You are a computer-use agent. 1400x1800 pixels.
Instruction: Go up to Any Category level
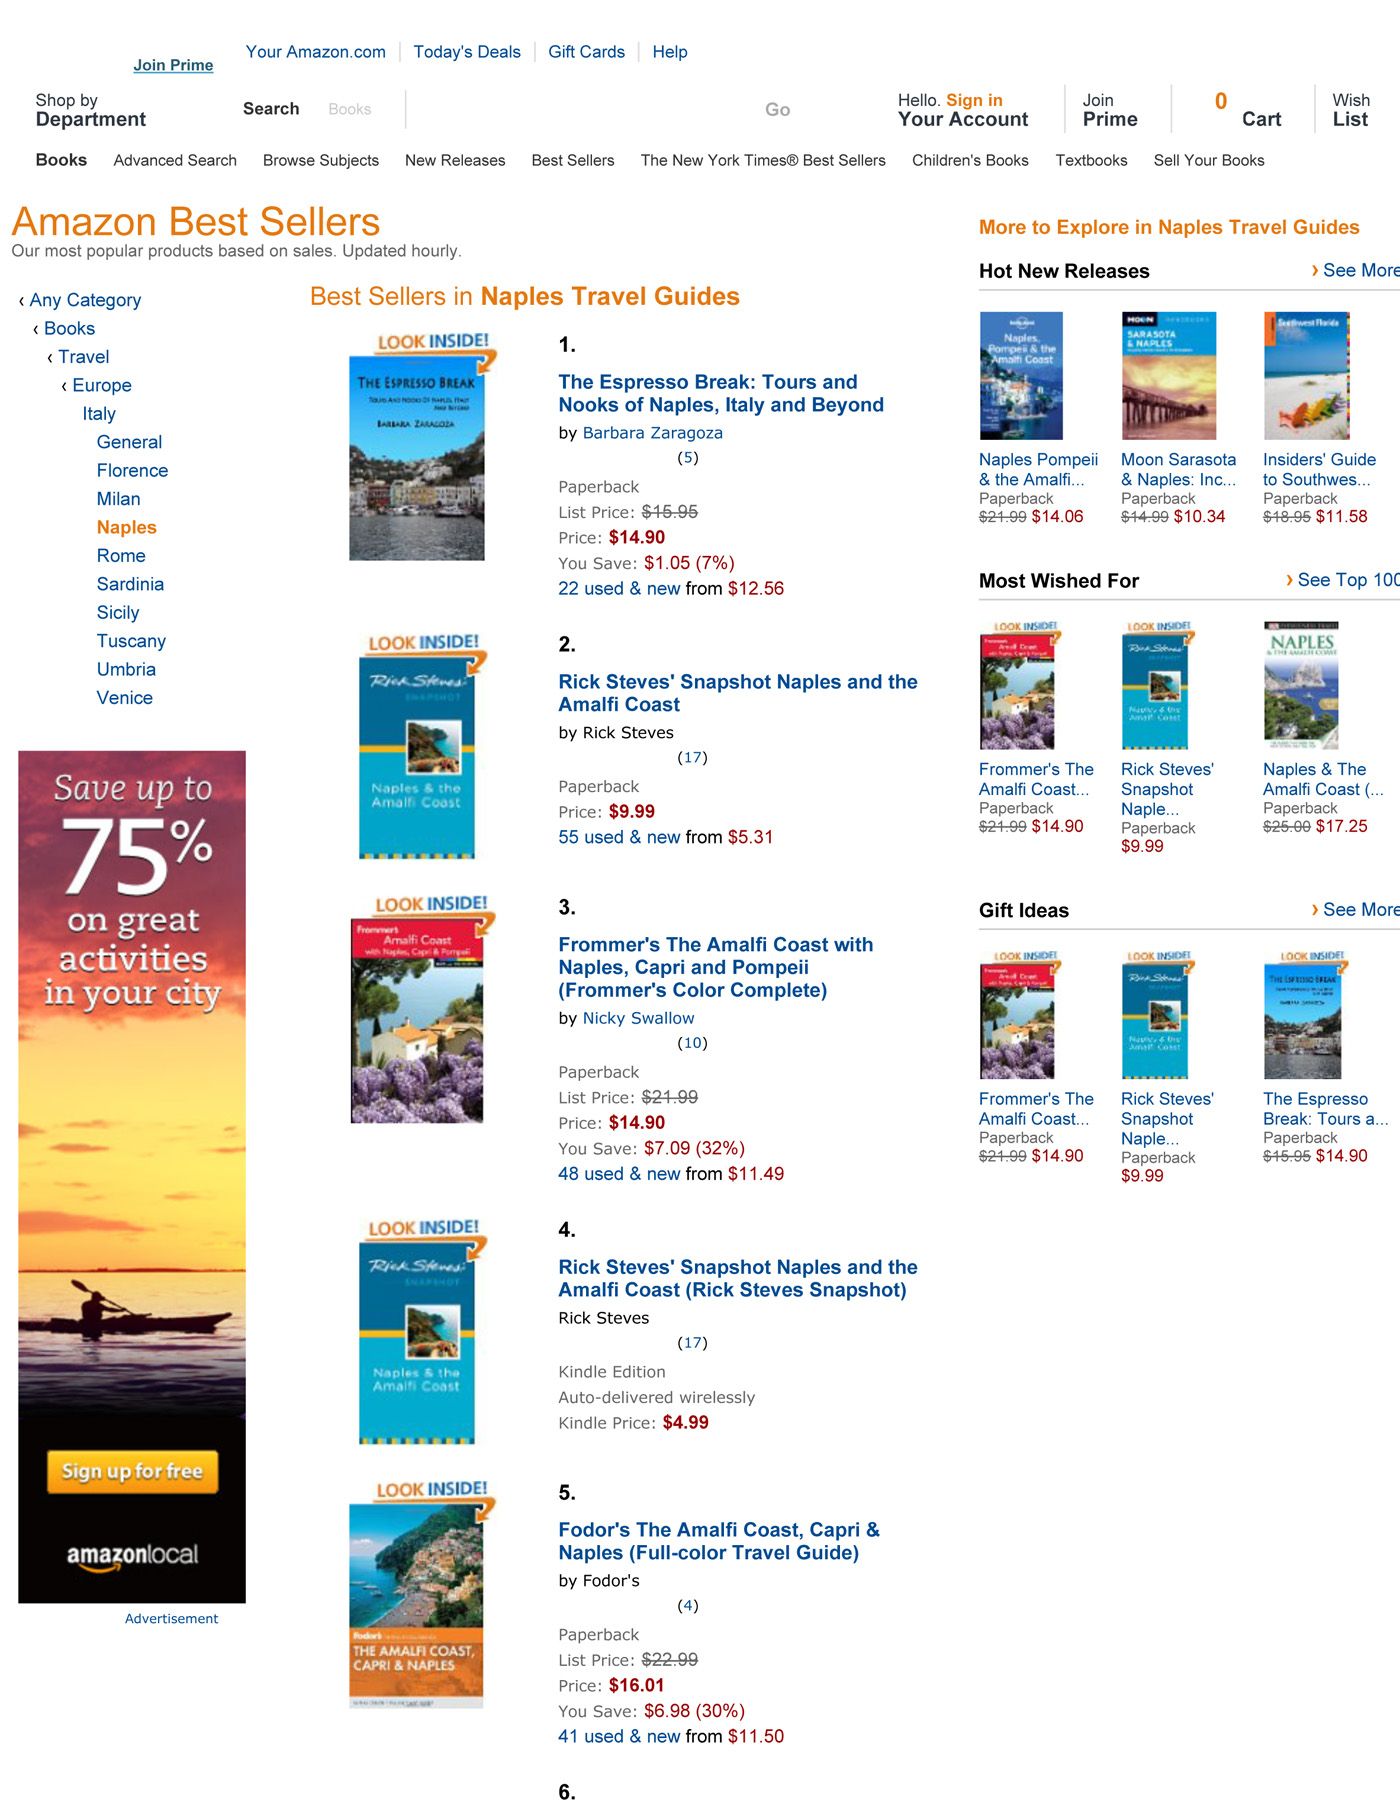(x=85, y=300)
